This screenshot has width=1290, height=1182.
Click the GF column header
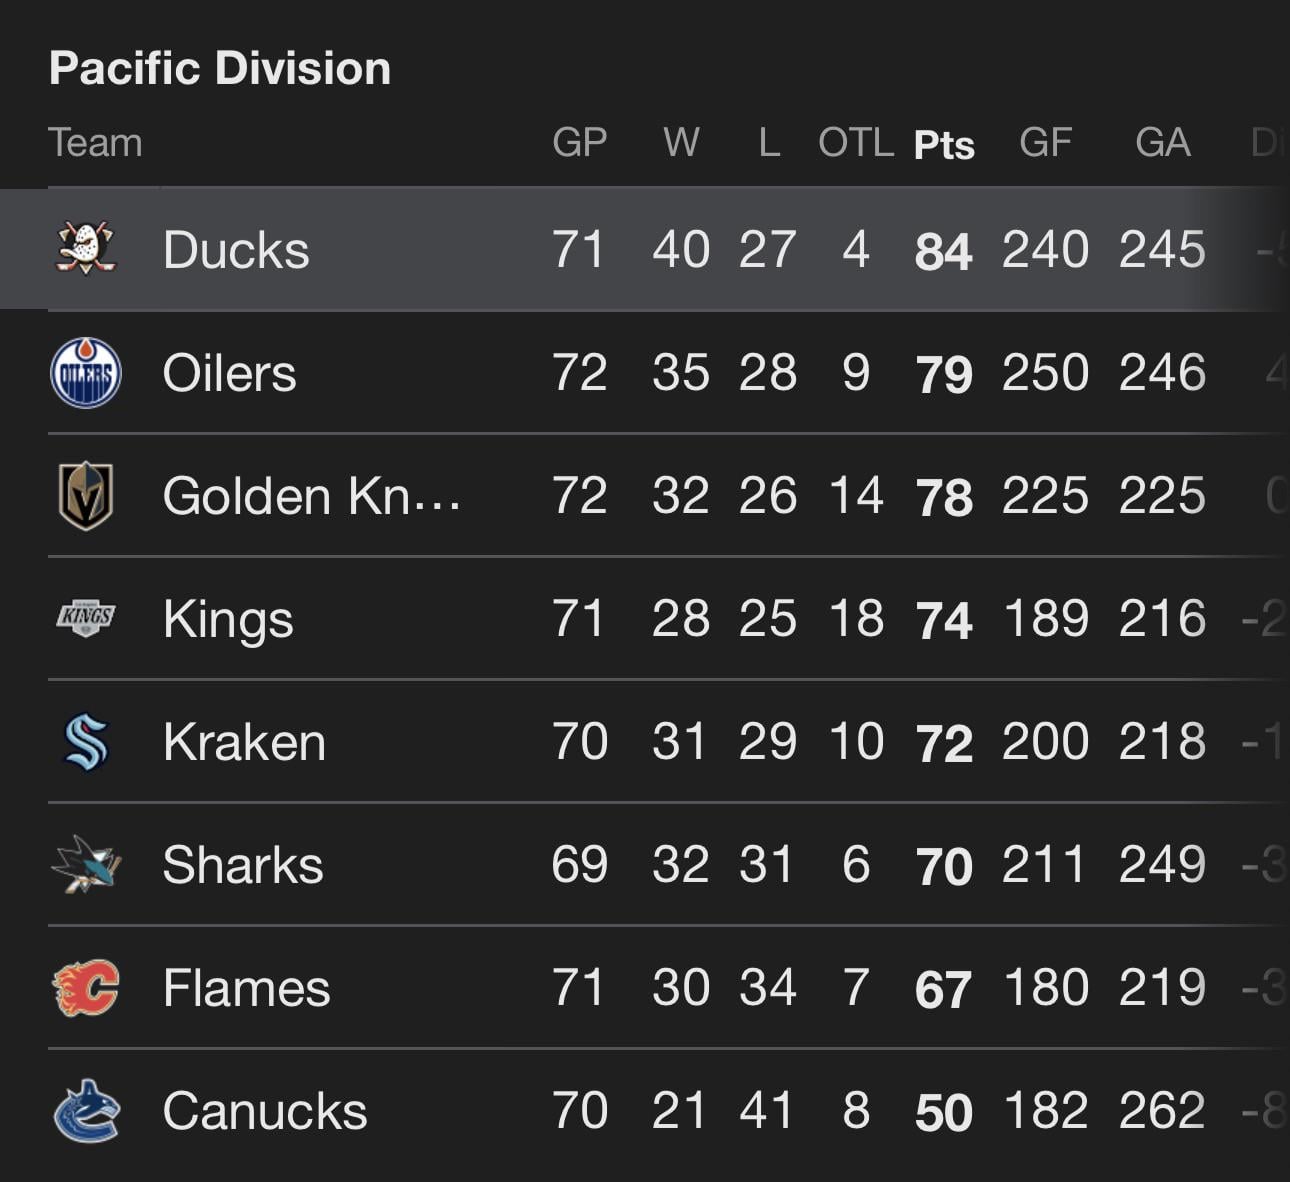pos(1045,142)
